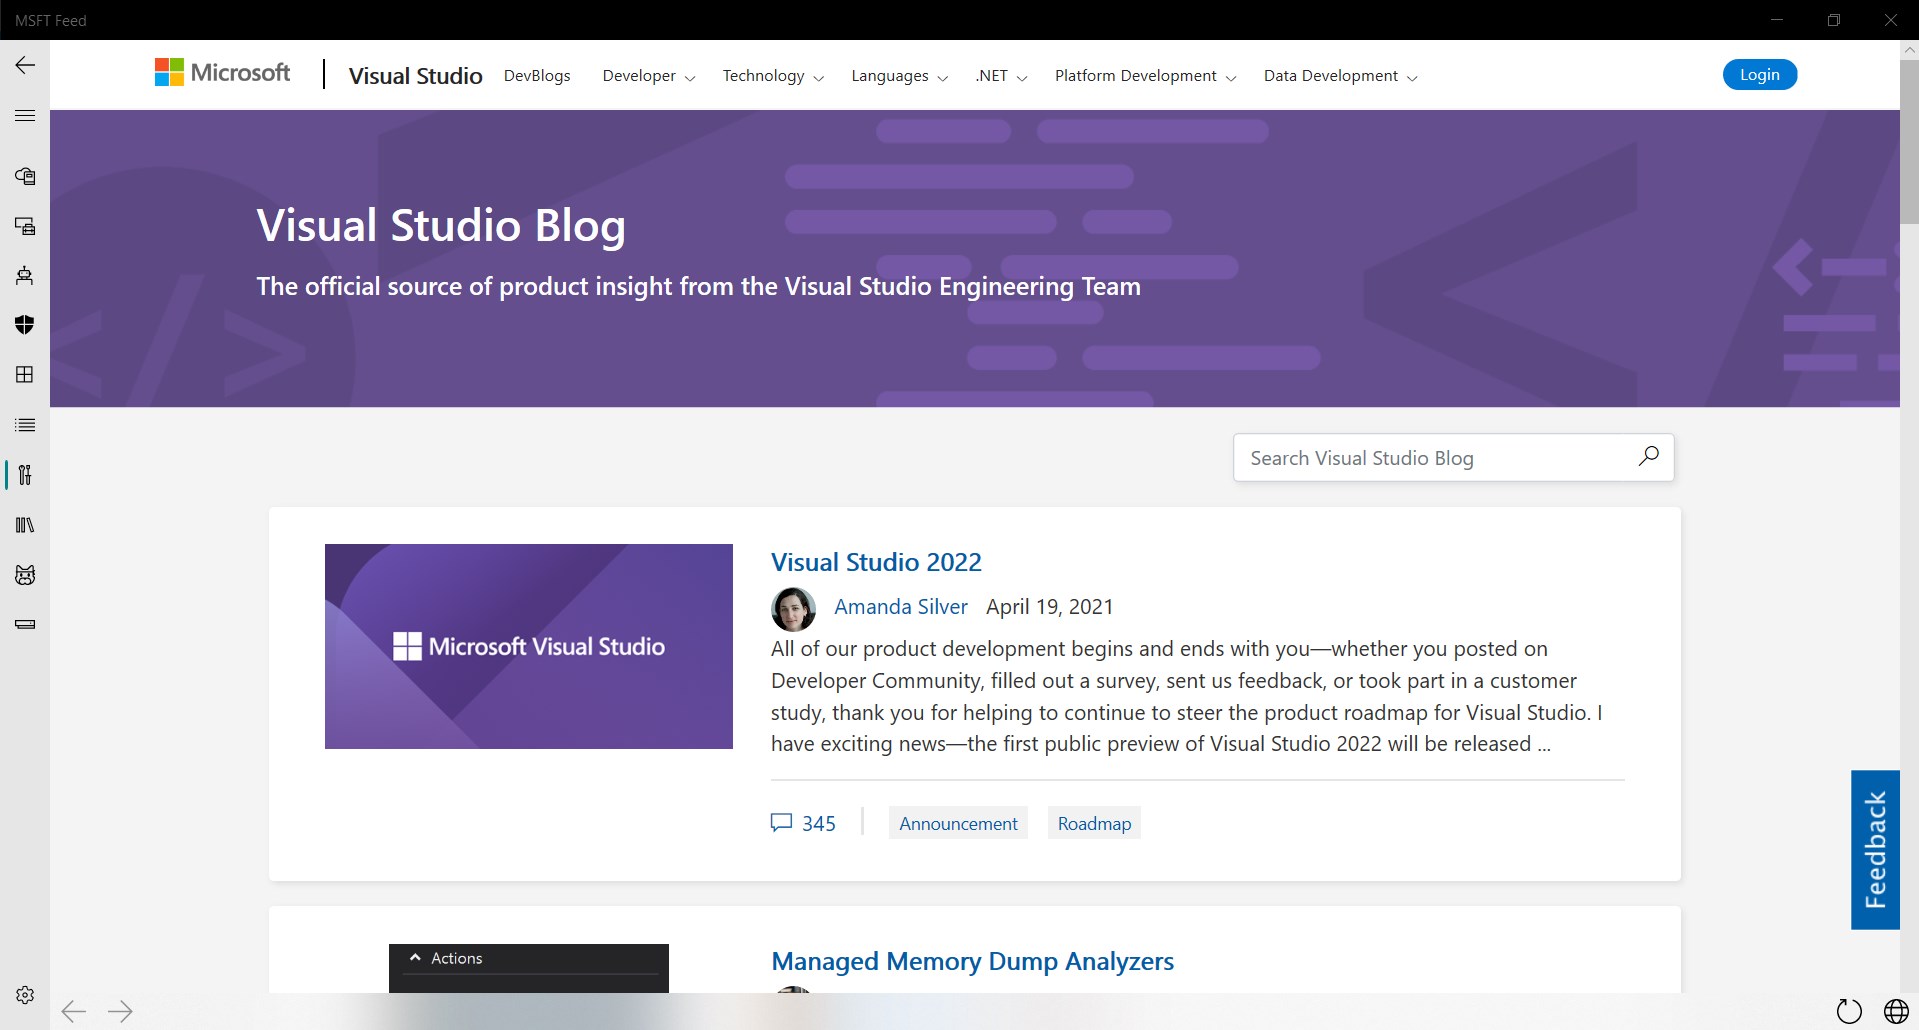Screen dimensions: 1919x1030
Task: Go back using the bottom navigation arrow
Action: click(x=74, y=1012)
